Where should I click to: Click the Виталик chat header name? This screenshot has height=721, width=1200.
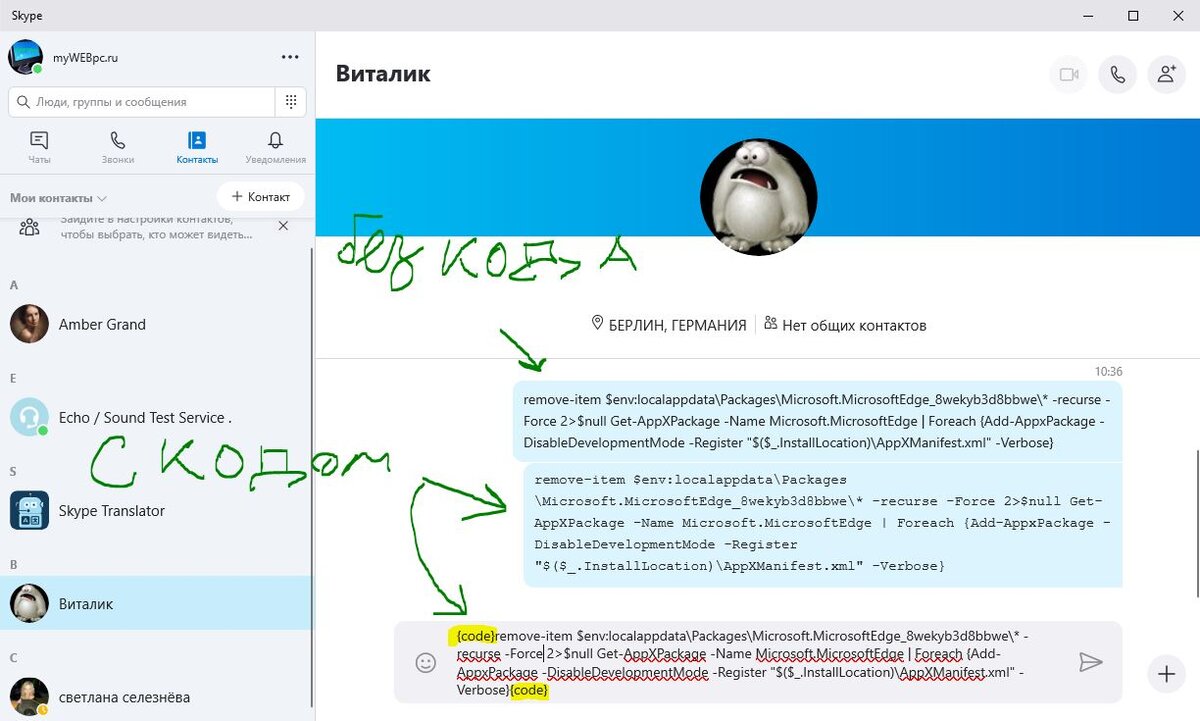[x=383, y=74]
